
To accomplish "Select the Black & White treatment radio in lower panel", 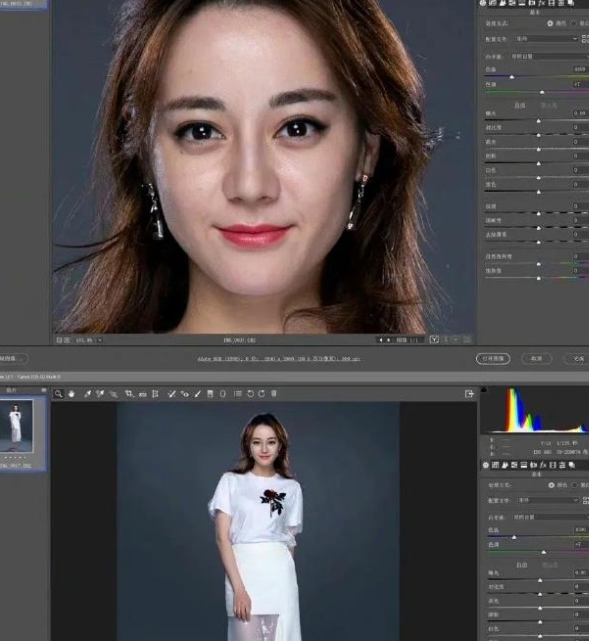I will point(575,485).
